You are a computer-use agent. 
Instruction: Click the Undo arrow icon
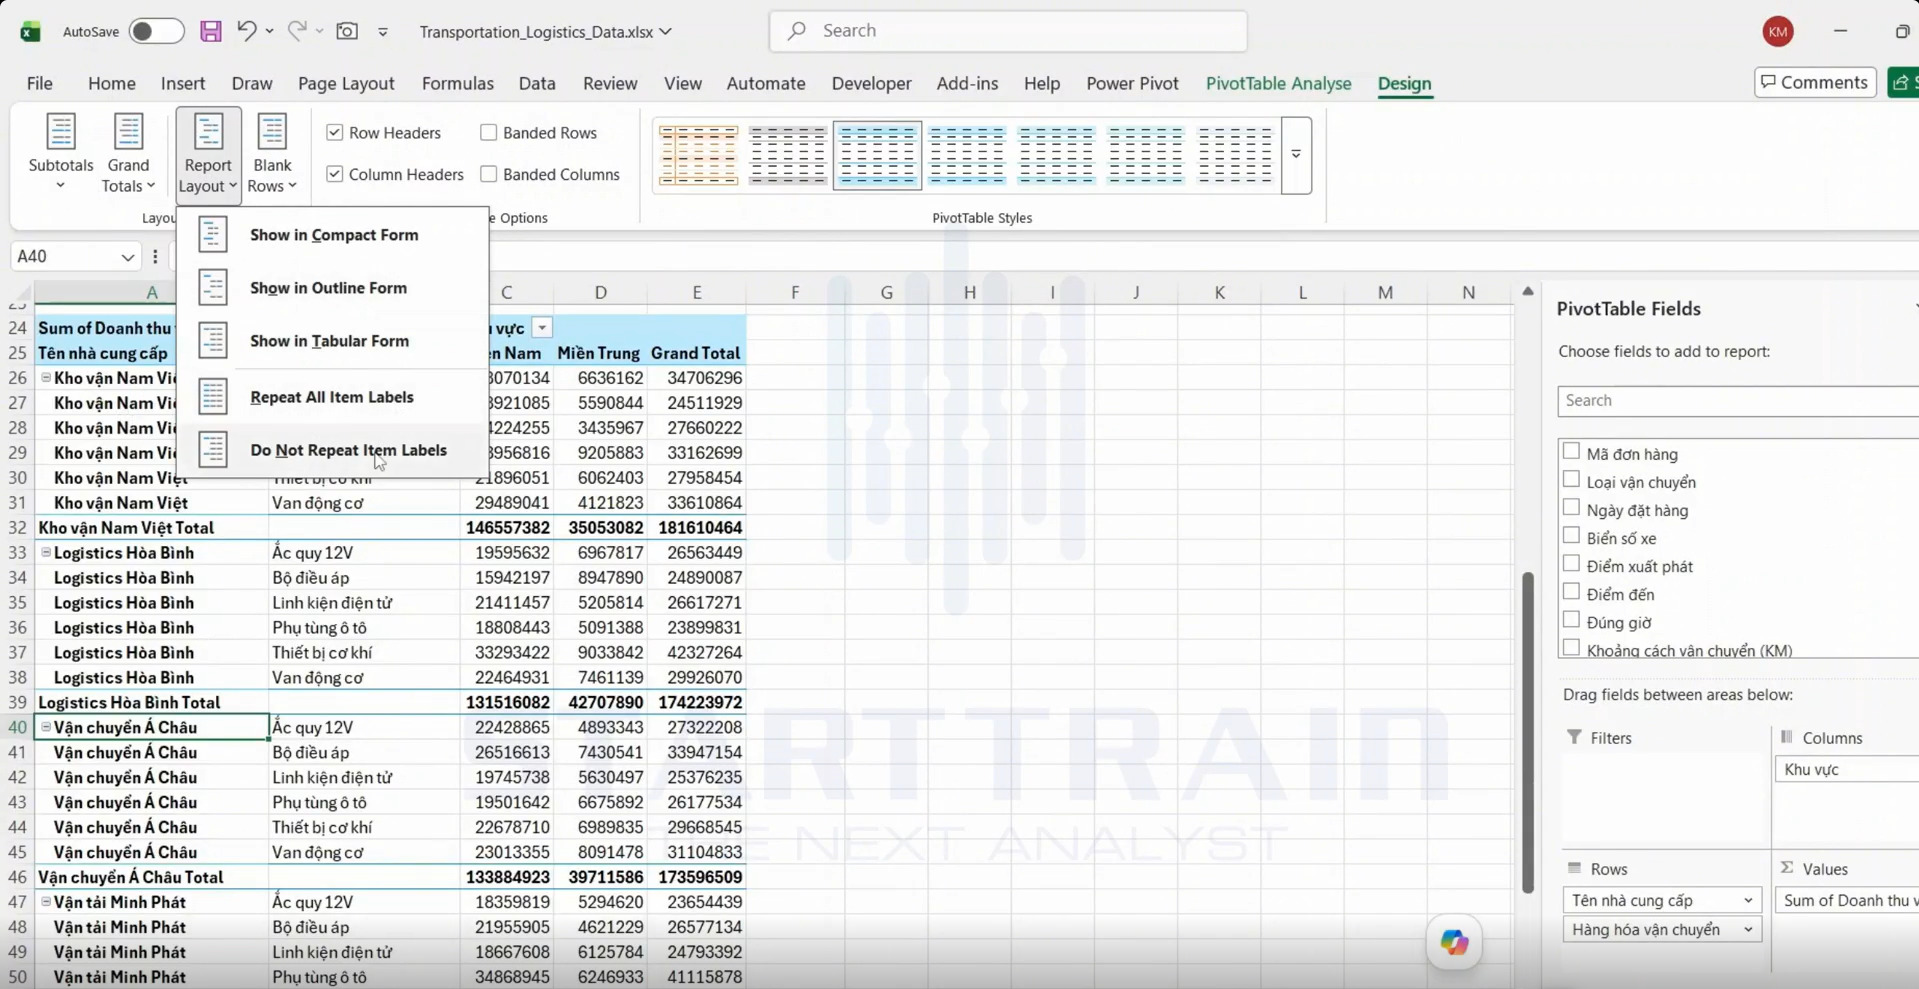point(246,31)
